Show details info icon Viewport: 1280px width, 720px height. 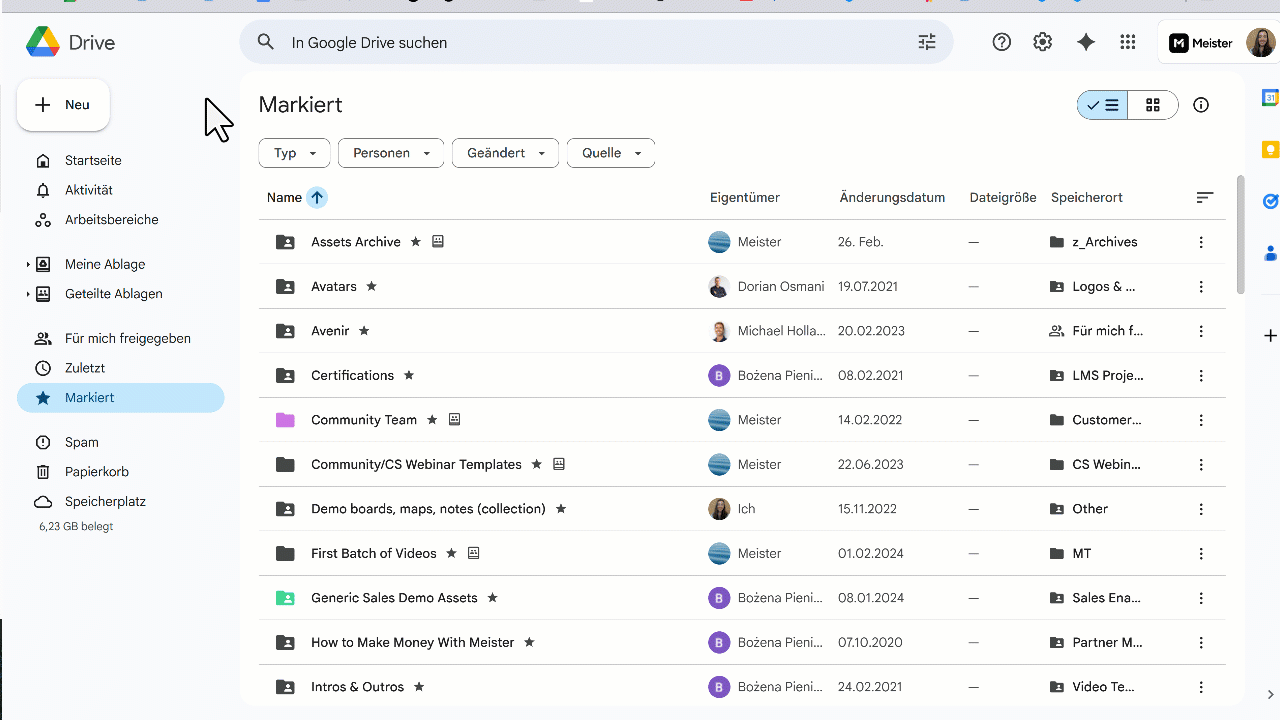pos(1201,105)
